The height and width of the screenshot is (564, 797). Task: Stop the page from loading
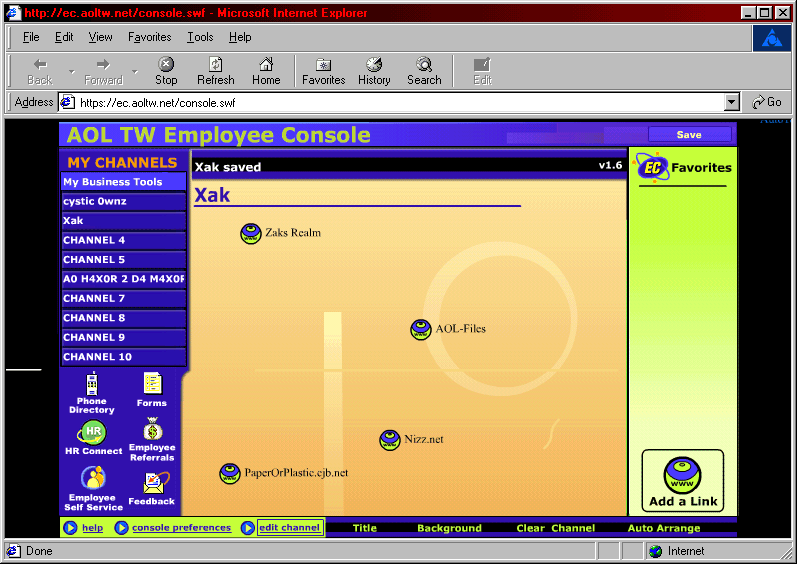166,71
